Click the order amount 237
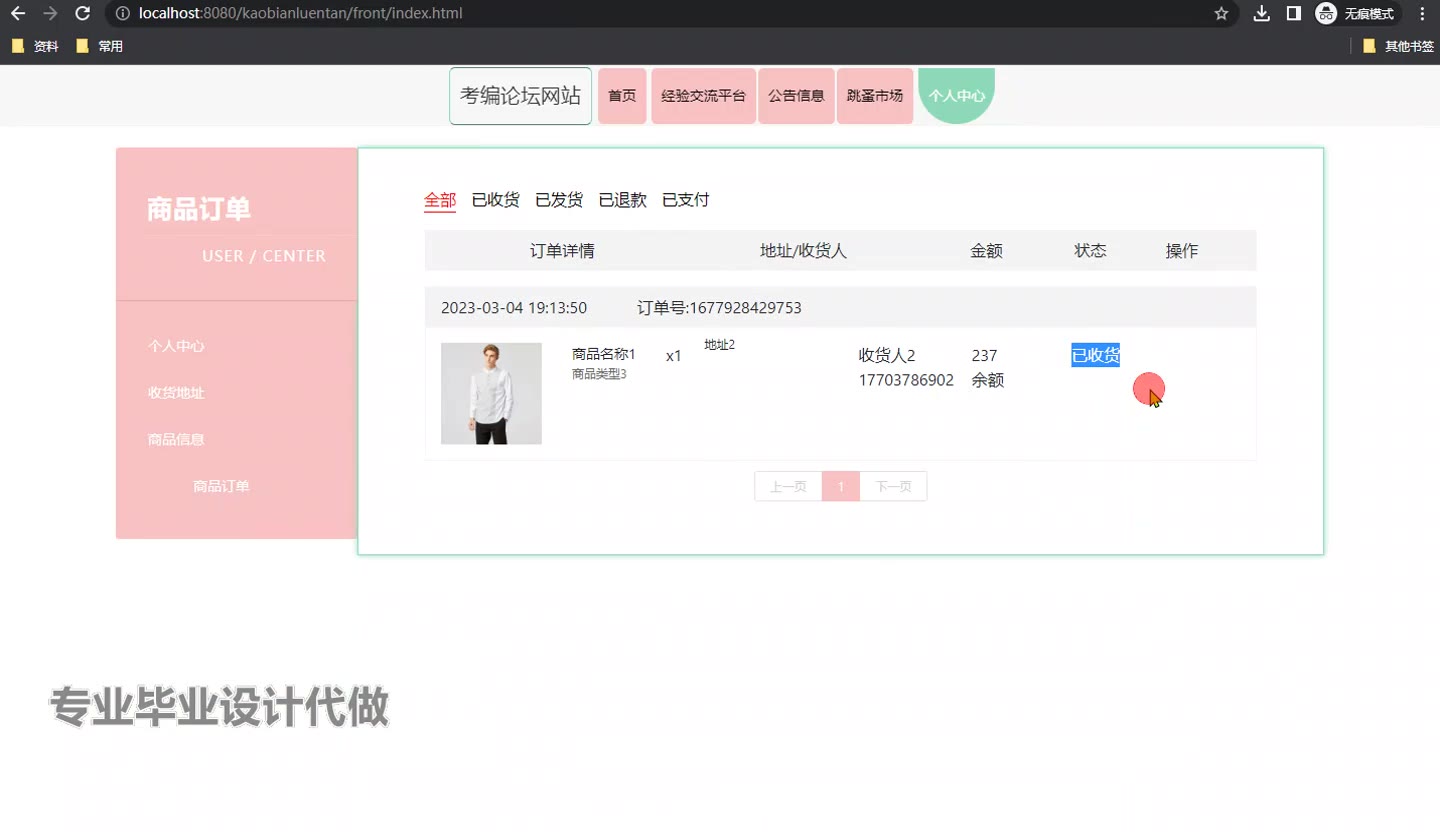This screenshot has height=832, width=1440. [x=984, y=355]
